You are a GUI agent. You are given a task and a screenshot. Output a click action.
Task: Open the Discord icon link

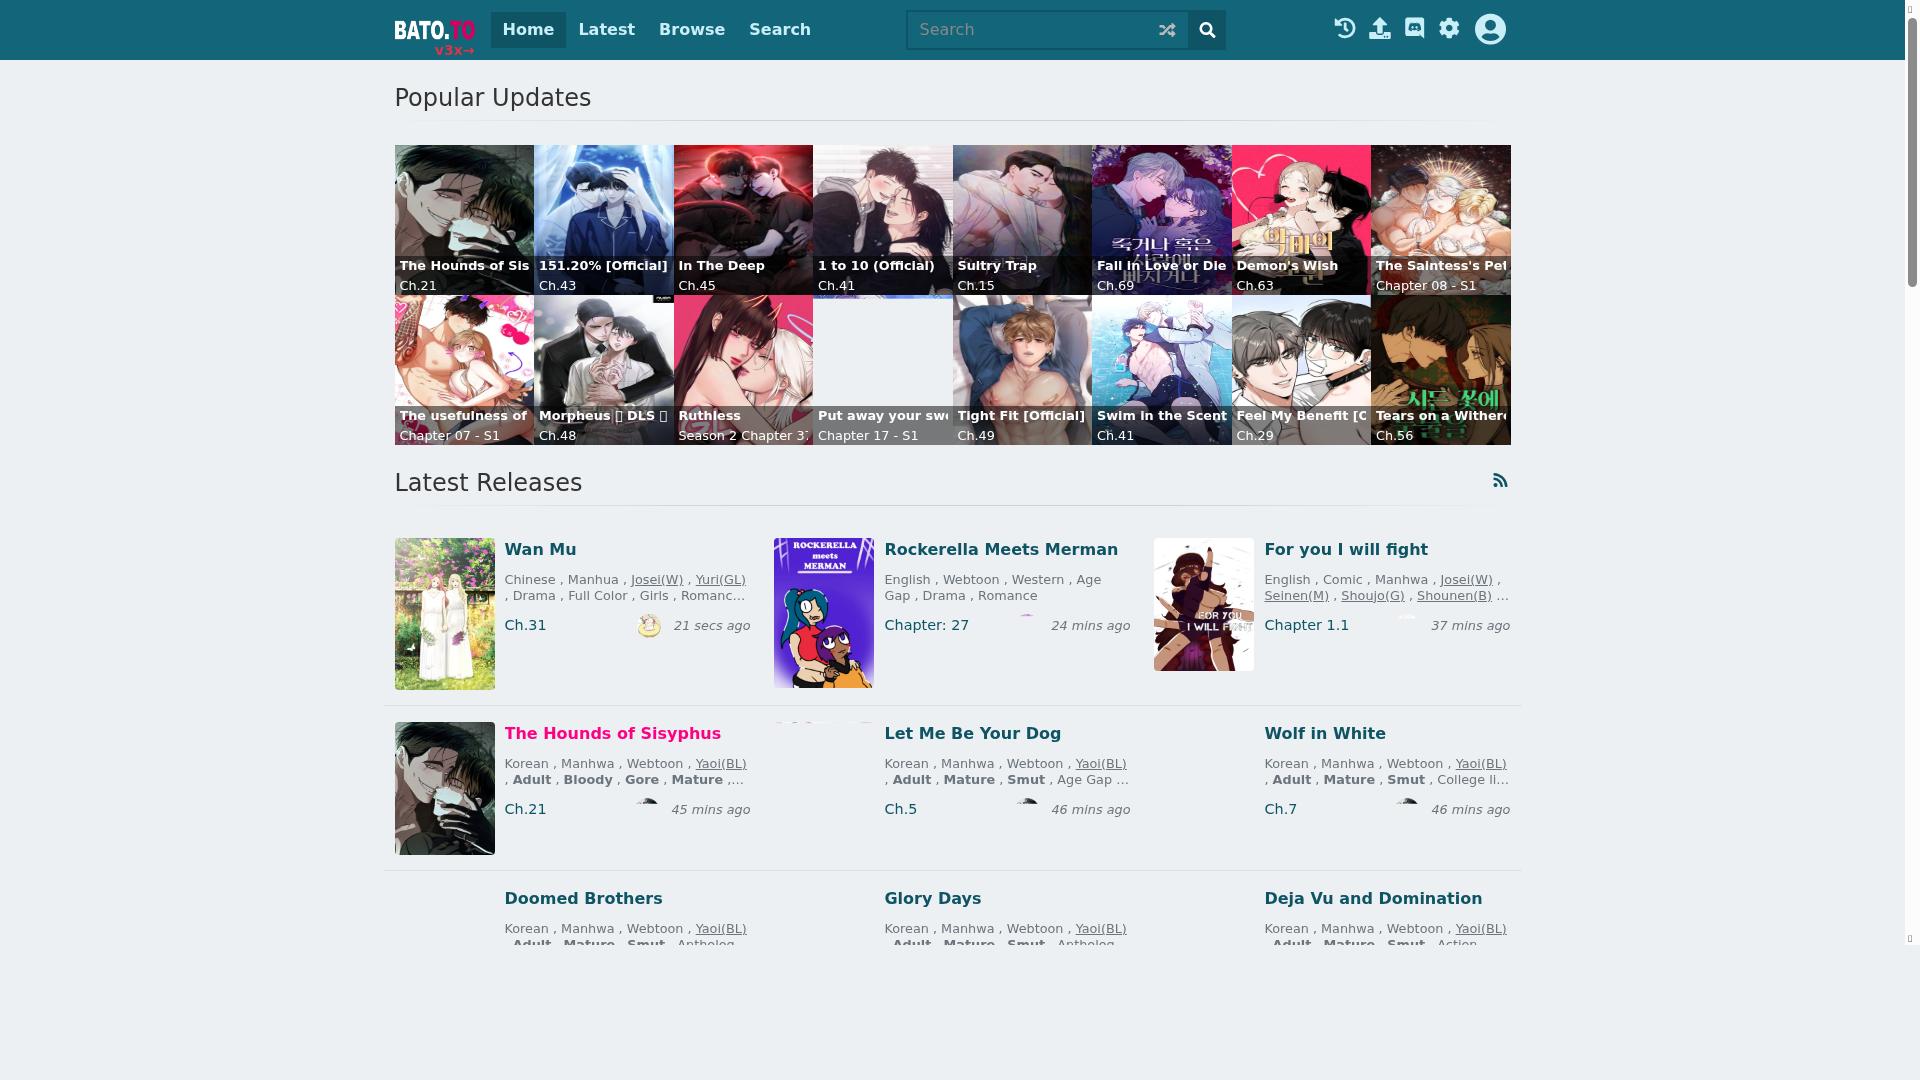1414,29
